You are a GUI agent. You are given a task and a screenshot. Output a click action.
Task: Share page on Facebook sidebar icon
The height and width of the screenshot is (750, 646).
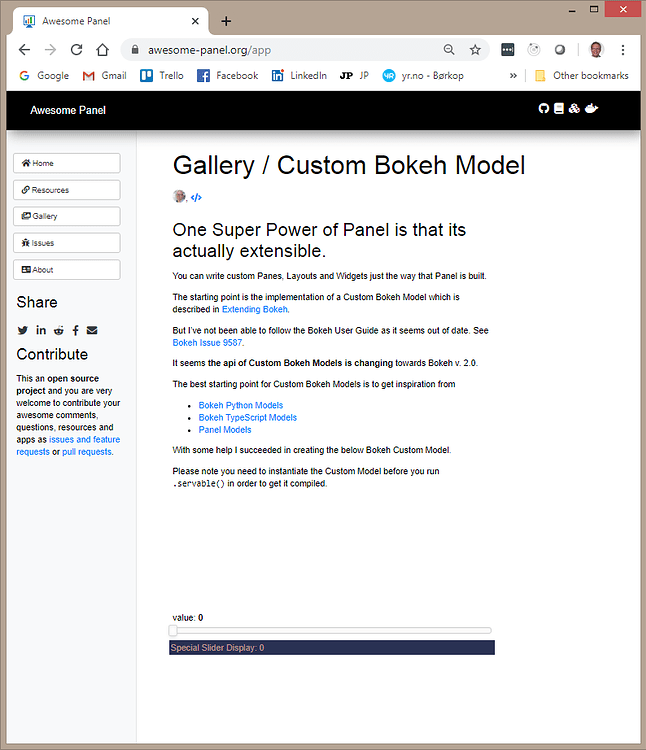tap(76, 330)
